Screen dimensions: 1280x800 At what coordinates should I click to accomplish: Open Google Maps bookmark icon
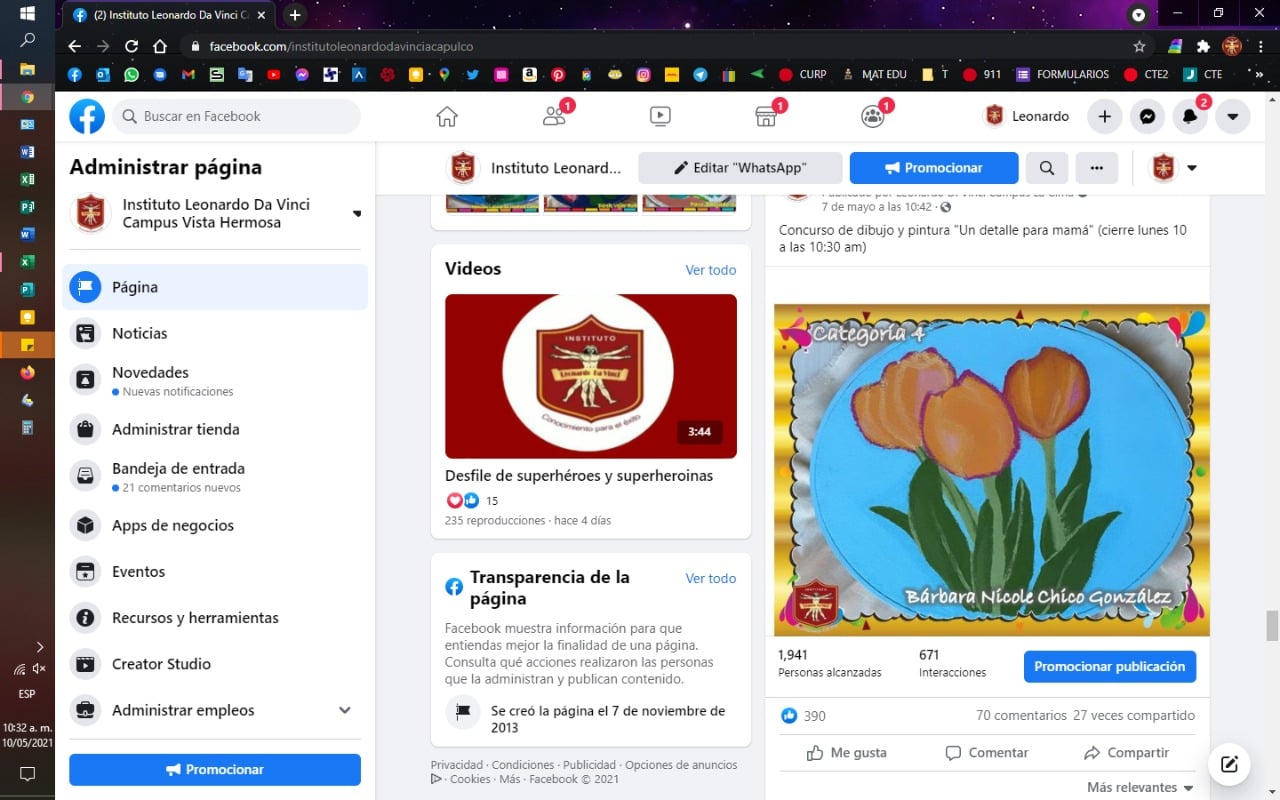point(444,74)
